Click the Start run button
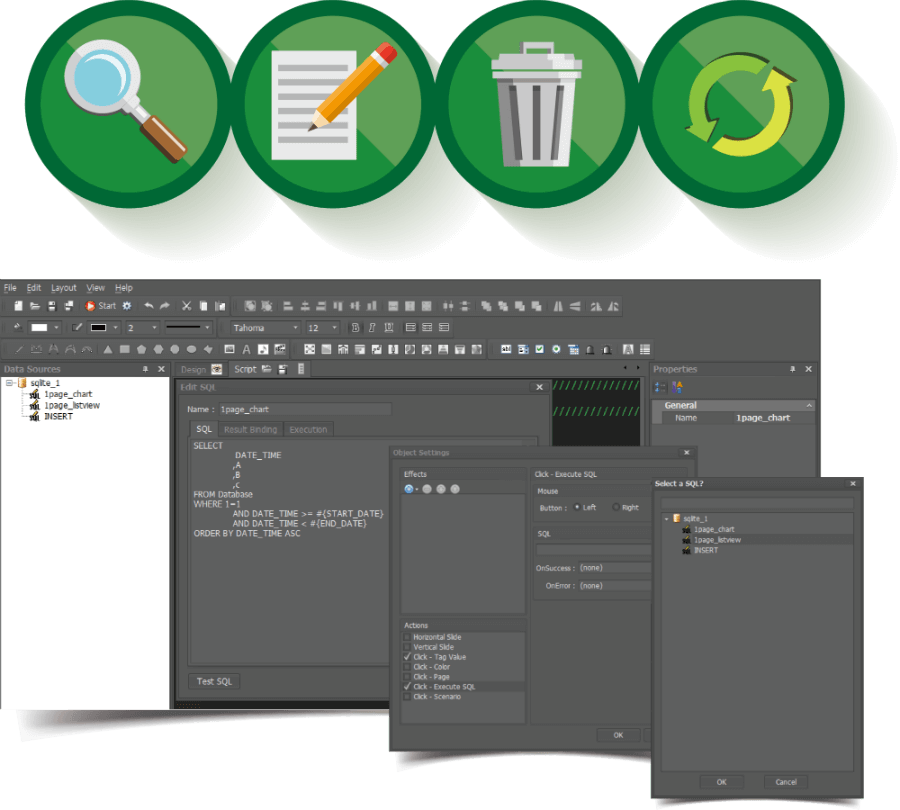 100,306
